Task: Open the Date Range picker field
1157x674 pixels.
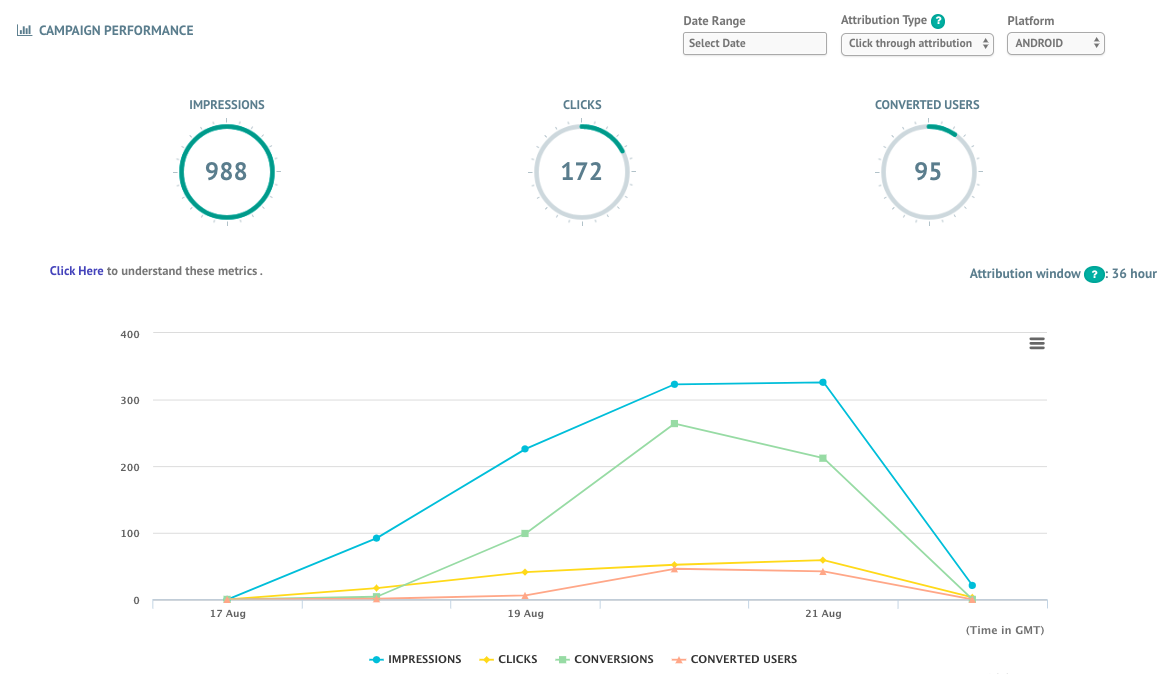Action: (x=754, y=44)
